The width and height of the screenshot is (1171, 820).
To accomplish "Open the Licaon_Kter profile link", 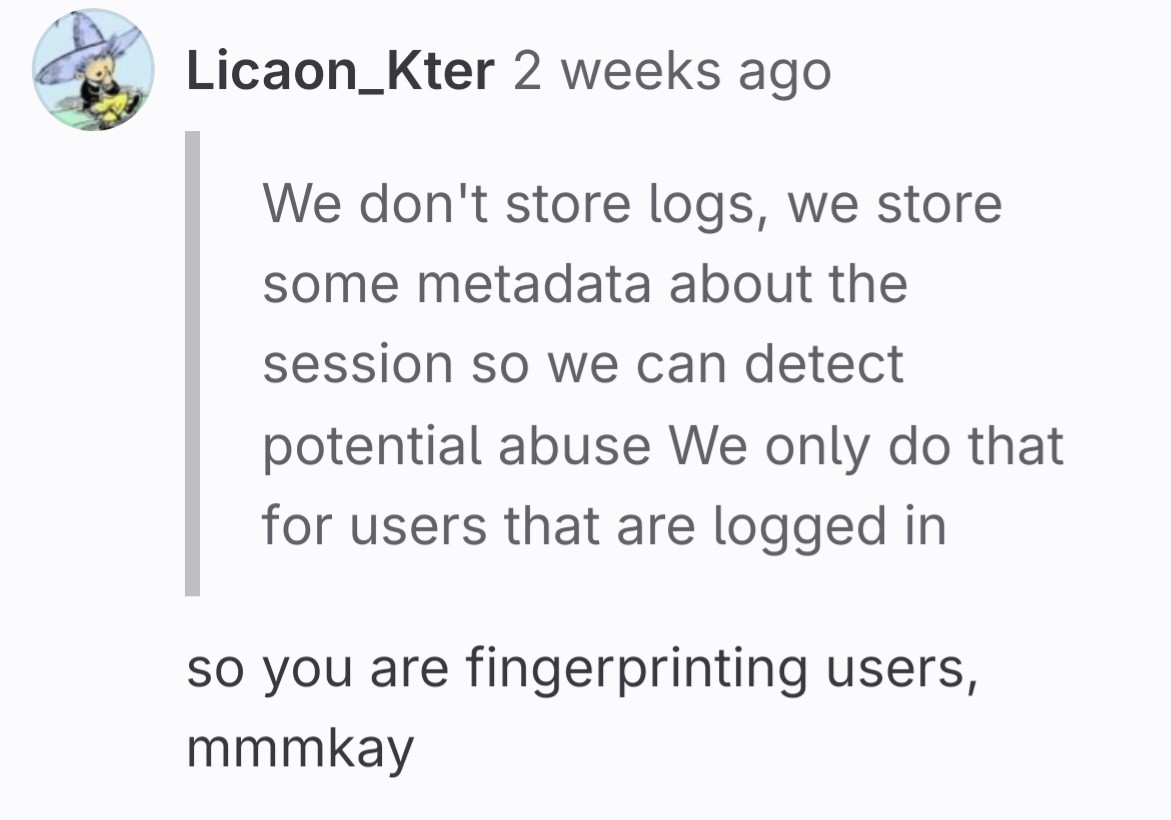I will coord(339,72).
